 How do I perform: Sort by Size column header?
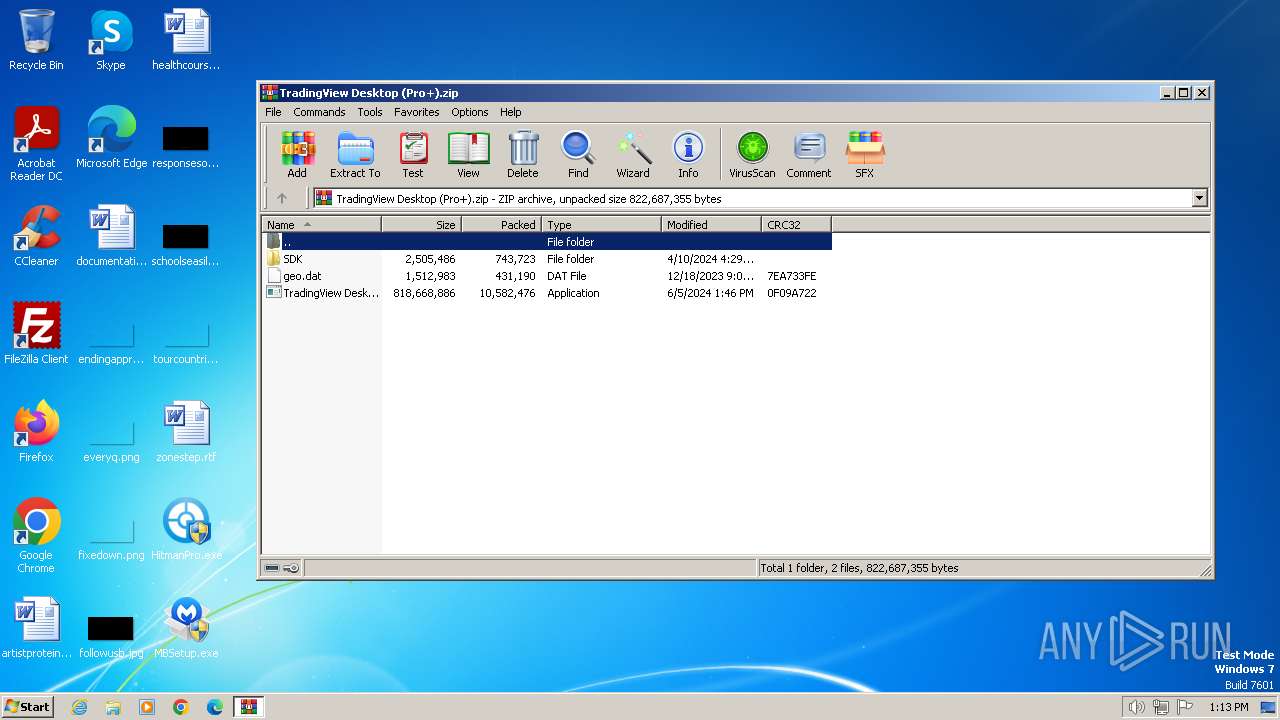click(x=421, y=225)
